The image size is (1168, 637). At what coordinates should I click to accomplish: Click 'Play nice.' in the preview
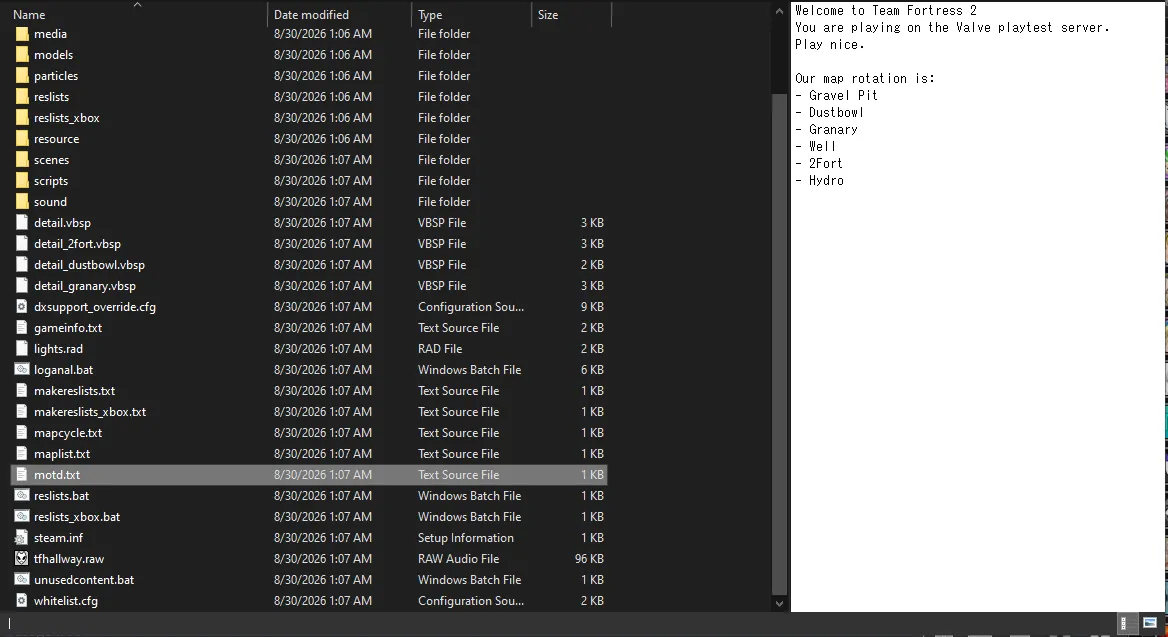pos(830,45)
